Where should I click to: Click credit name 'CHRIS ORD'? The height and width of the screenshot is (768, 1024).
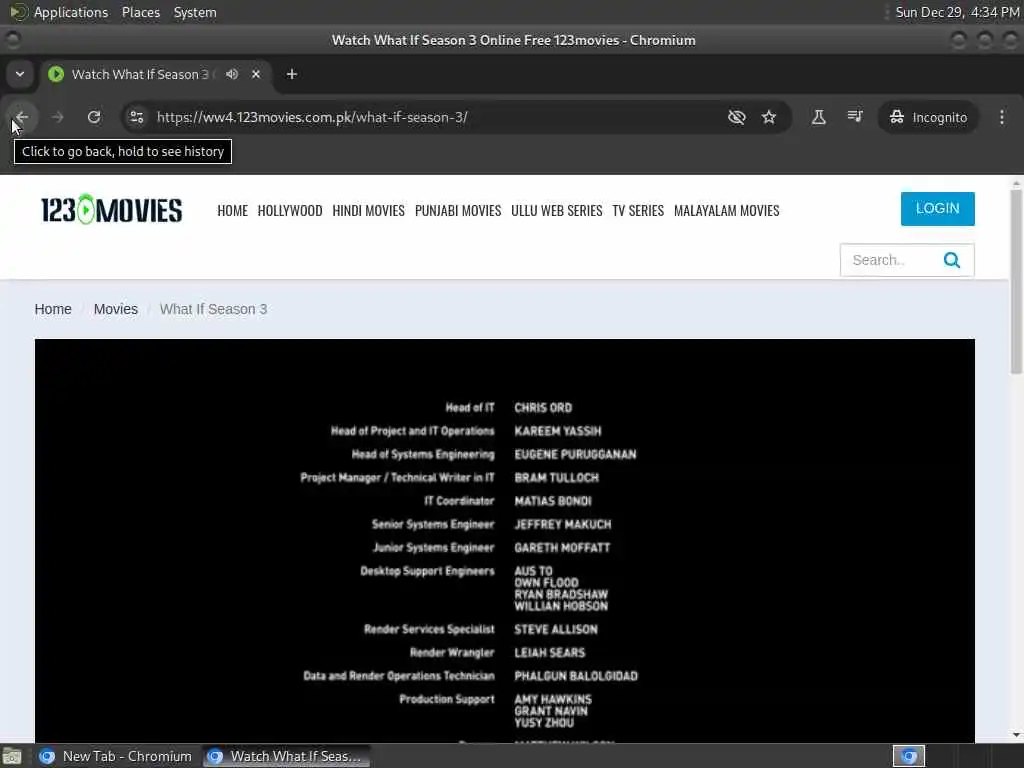(543, 408)
